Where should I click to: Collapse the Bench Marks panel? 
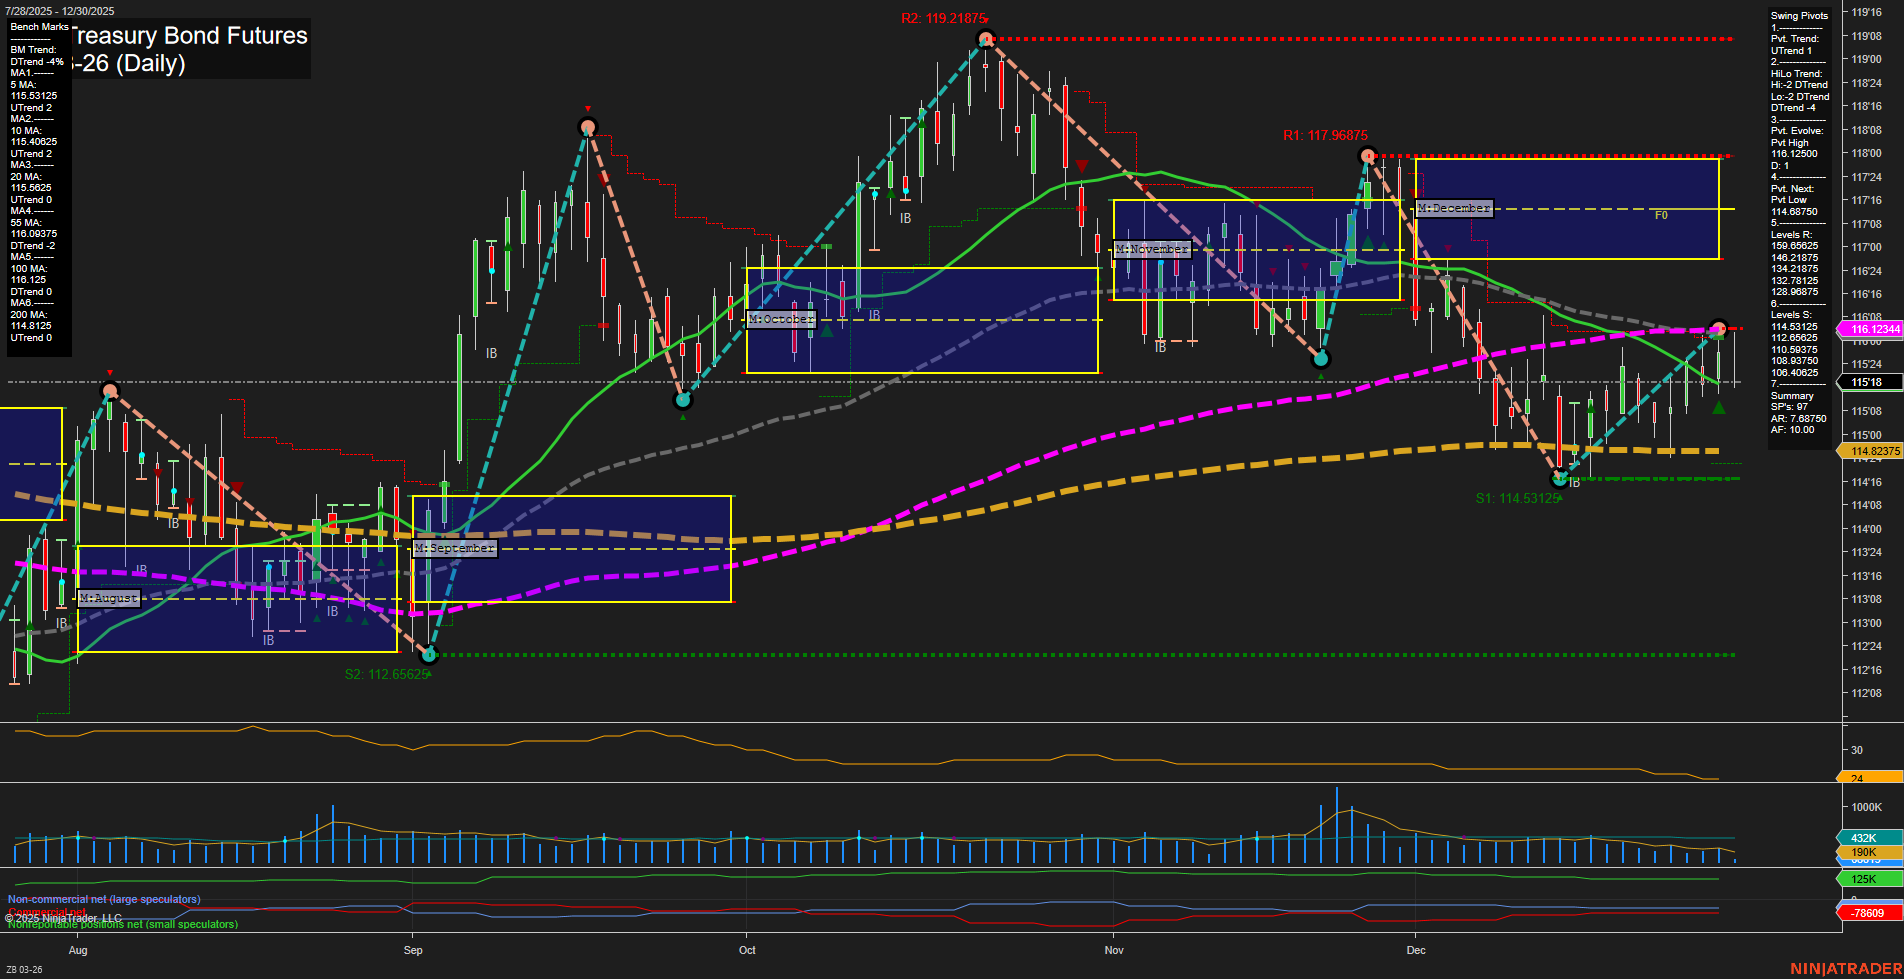[x=38, y=26]
